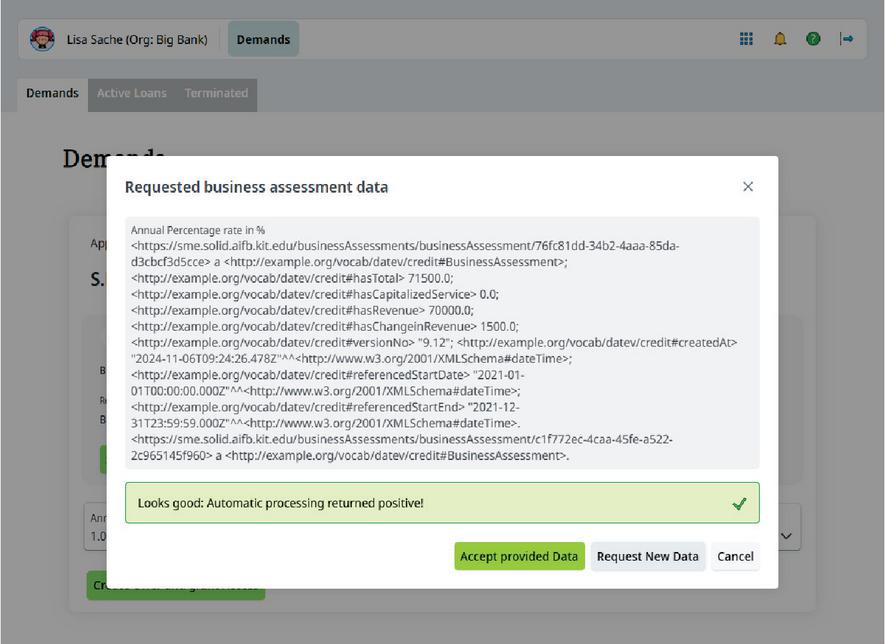This screenshot has width=885, height=644.
Task: Click the 'Requested business assessment data' dialog title
Action: point(256,187)
